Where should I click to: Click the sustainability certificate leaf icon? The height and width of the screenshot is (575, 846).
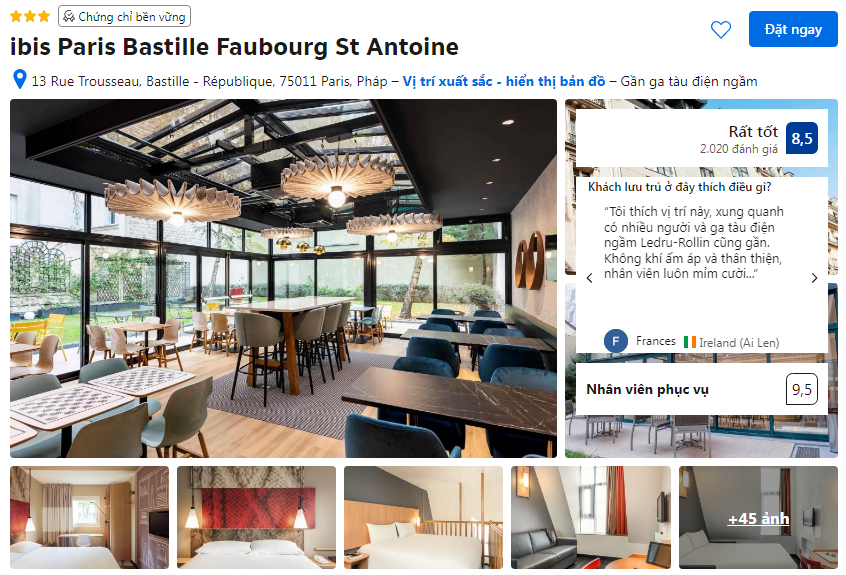coord(69,17)
